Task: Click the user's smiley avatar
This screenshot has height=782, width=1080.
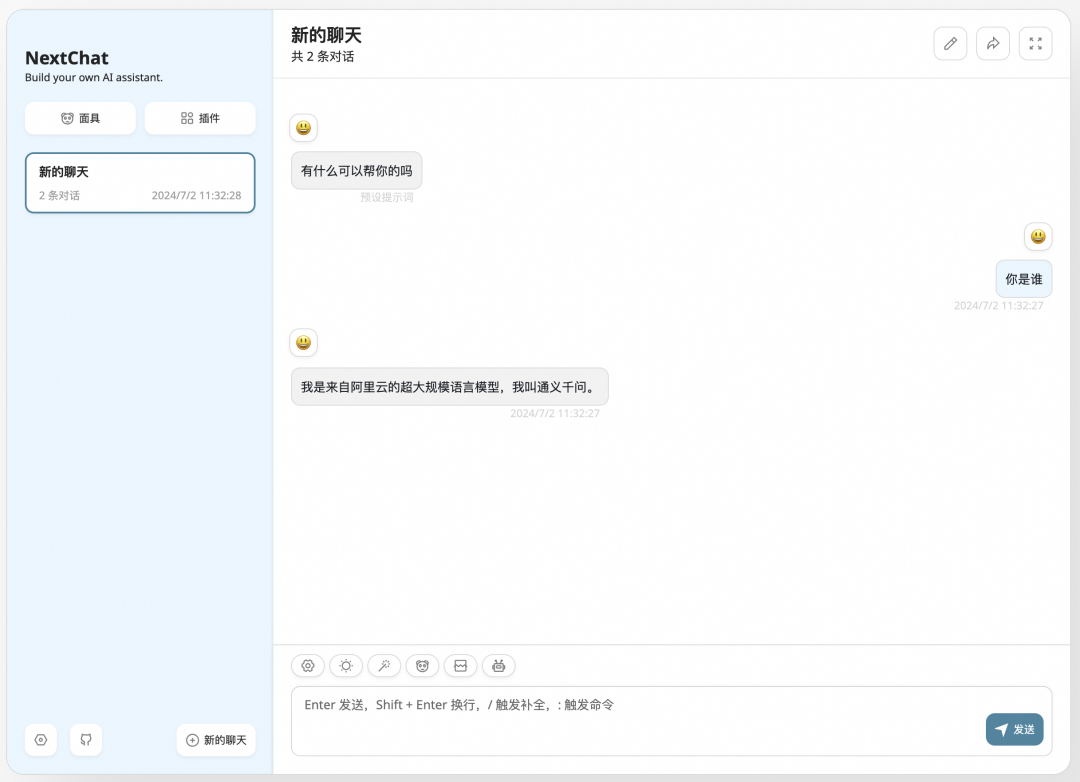Action: (x=1038, y=236)
